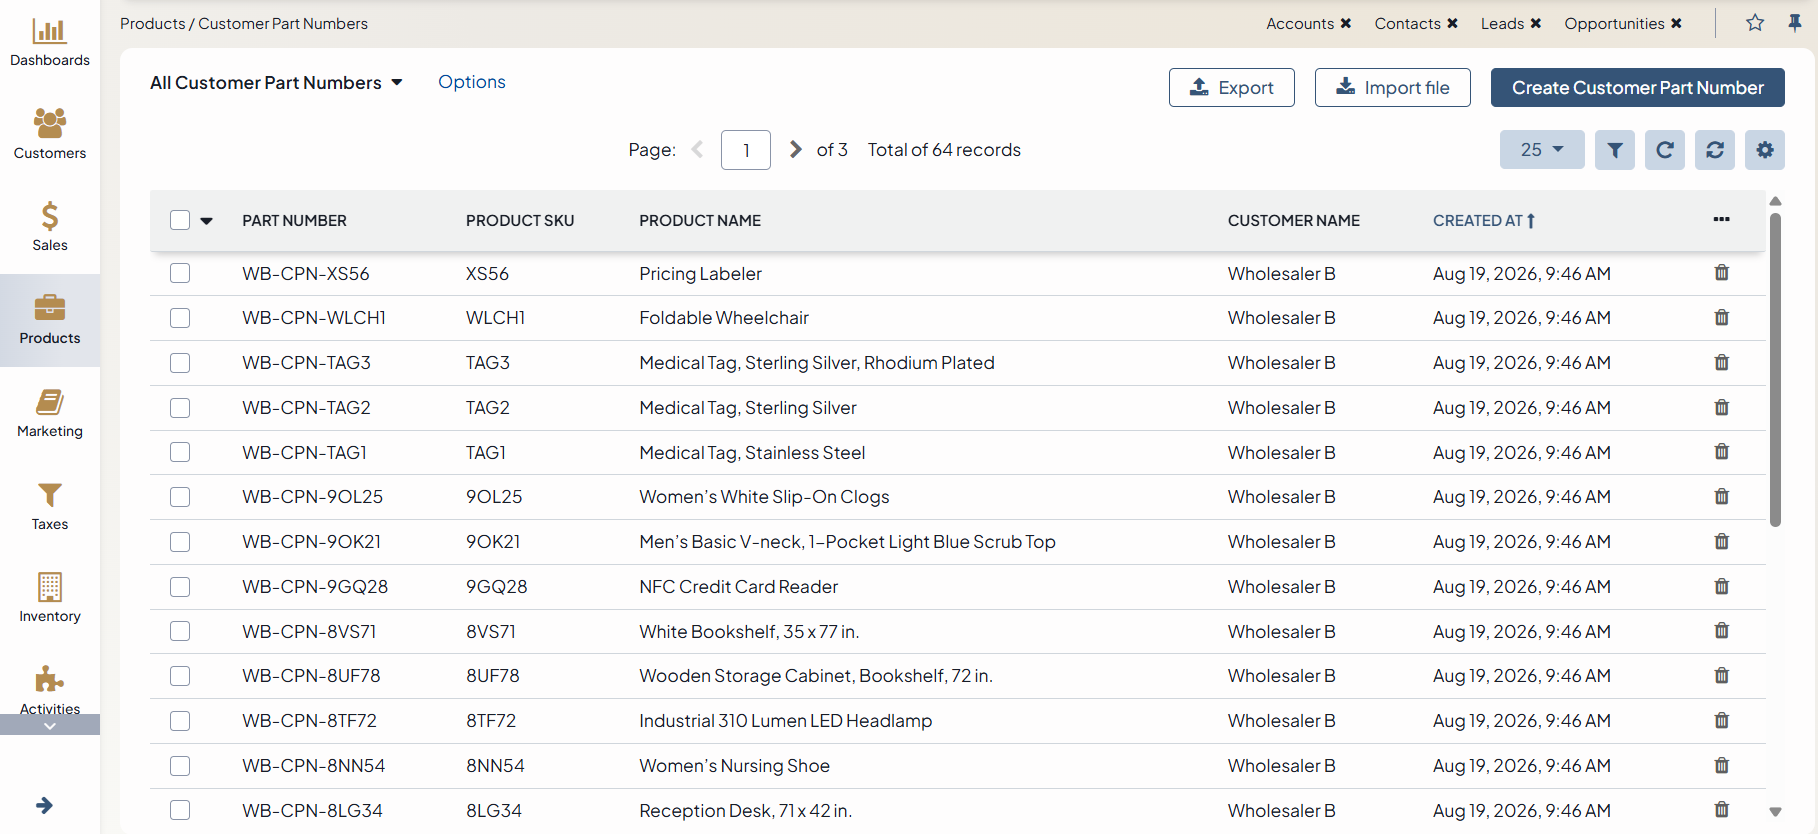
Task: Select the WB-CPN-XS56 row checkbox
Action: pyautogui.click(x=180, y=273)
